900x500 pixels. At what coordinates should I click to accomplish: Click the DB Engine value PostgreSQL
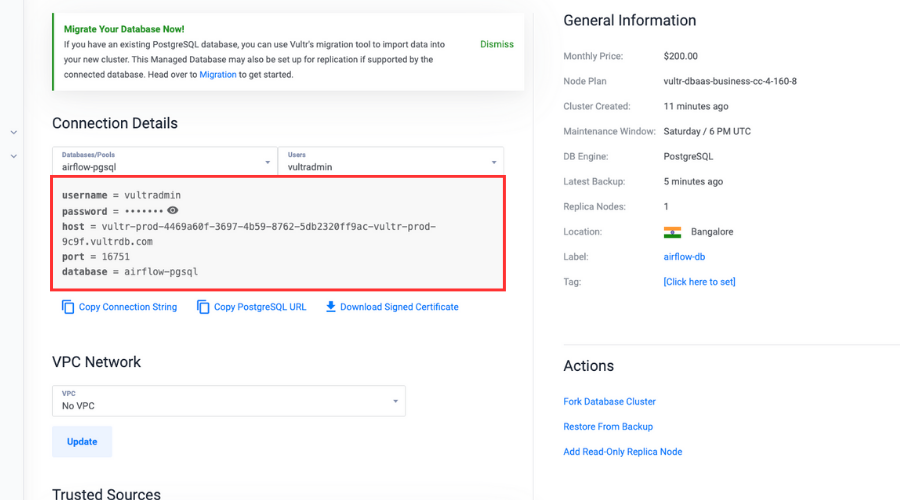point(688,157)
